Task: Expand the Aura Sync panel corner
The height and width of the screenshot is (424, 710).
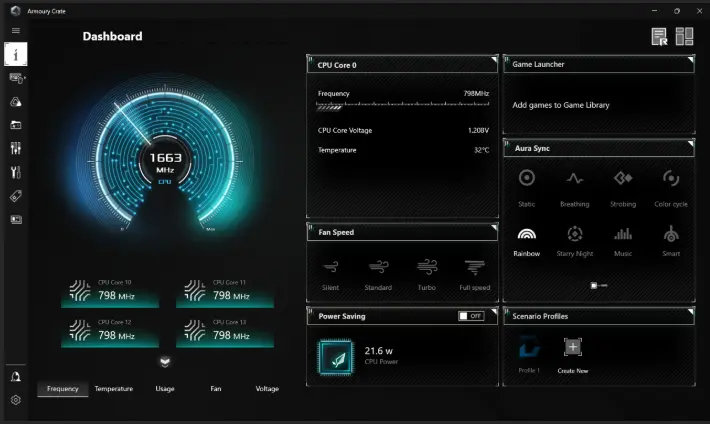Action: tap(689, 145)
